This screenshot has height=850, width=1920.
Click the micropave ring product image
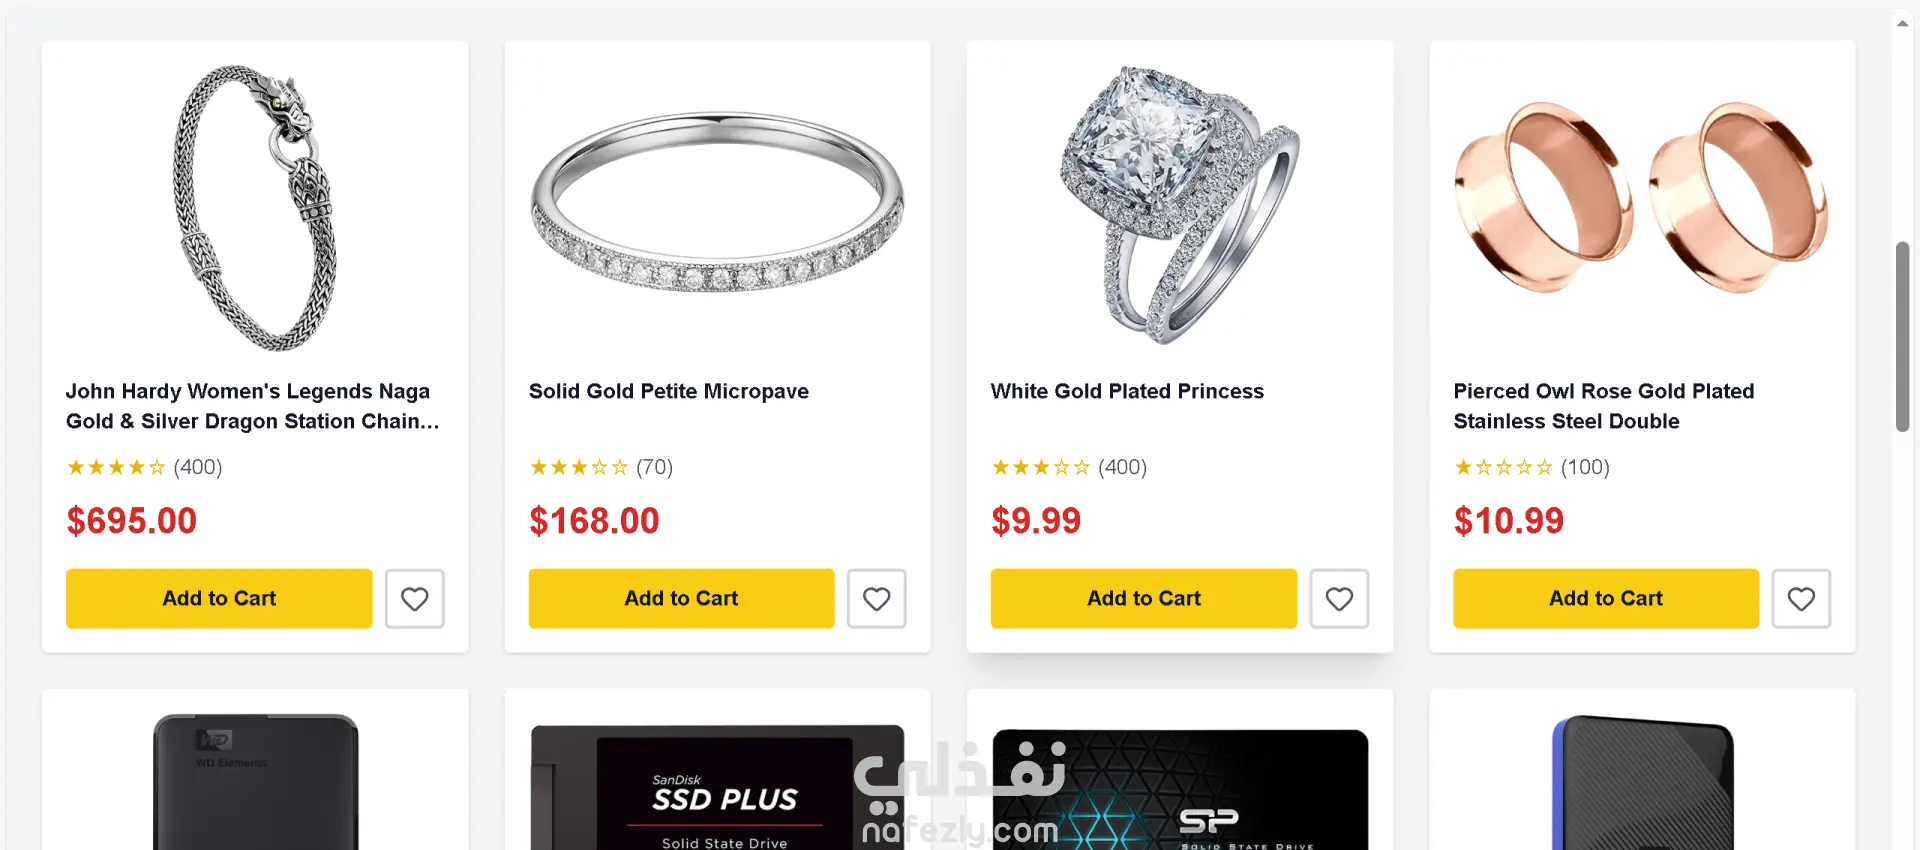click(717, 203)
